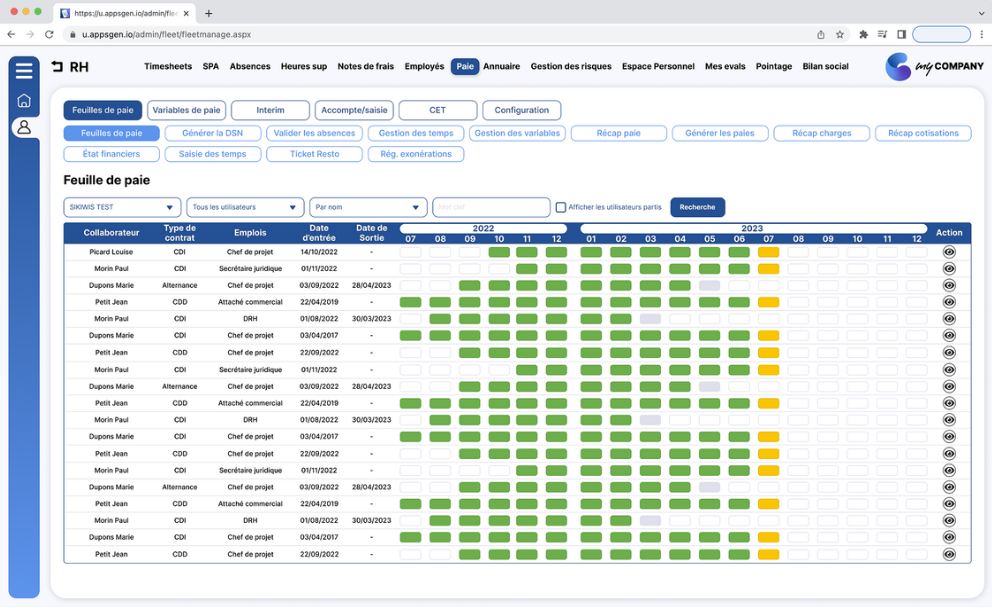Tick Afficher les utilisateurs partis checkbox
992x608 pixels.
click(x=561, y=207)
